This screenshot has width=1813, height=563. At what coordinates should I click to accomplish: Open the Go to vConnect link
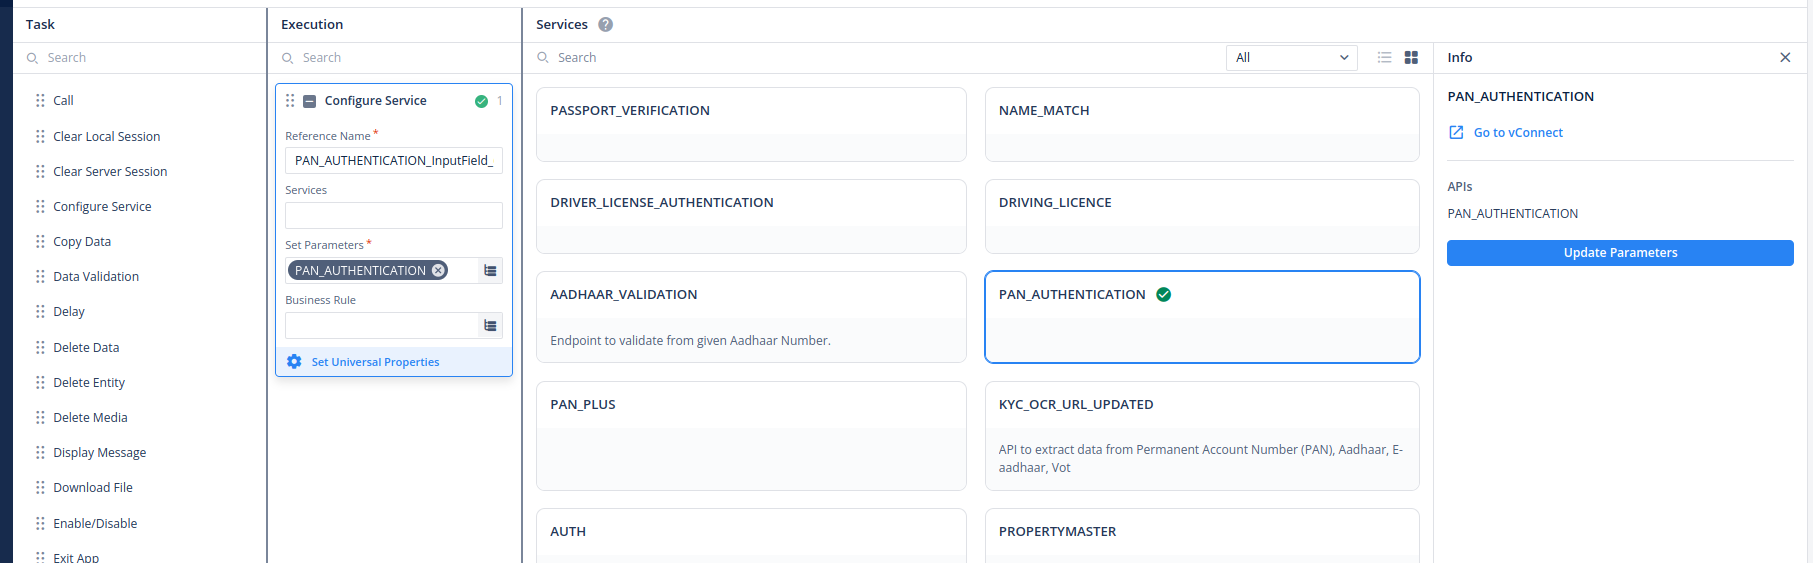click(x=1517, y=133)
